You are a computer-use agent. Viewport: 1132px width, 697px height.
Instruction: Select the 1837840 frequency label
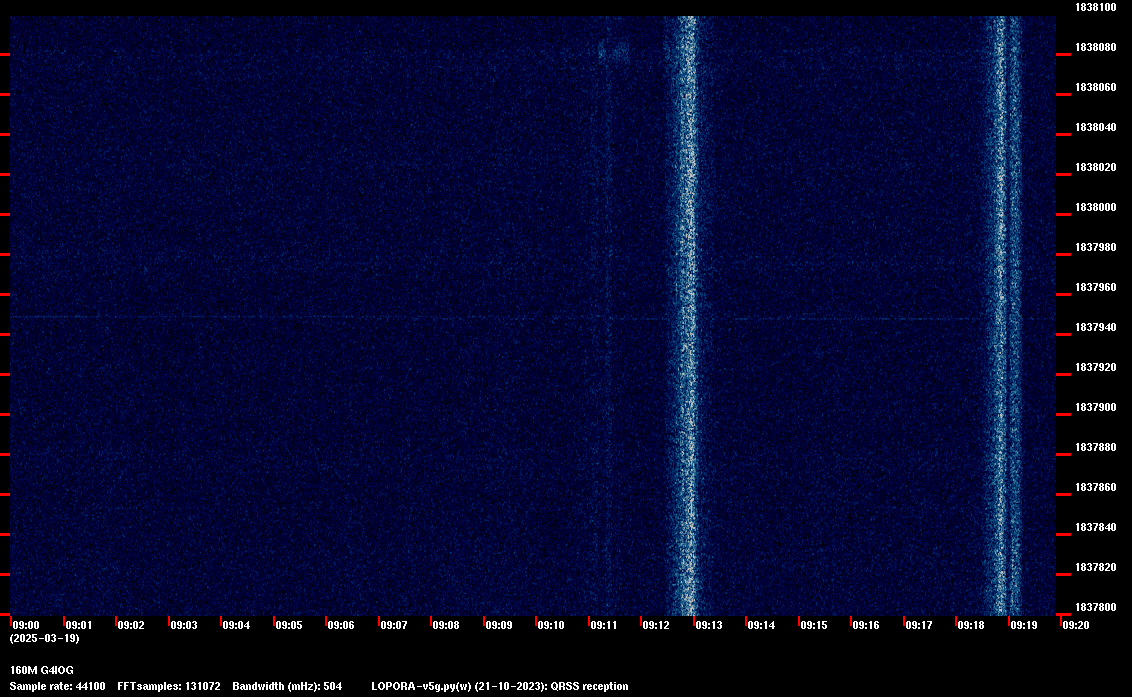pyautogui.click(x=1095, y=528)
